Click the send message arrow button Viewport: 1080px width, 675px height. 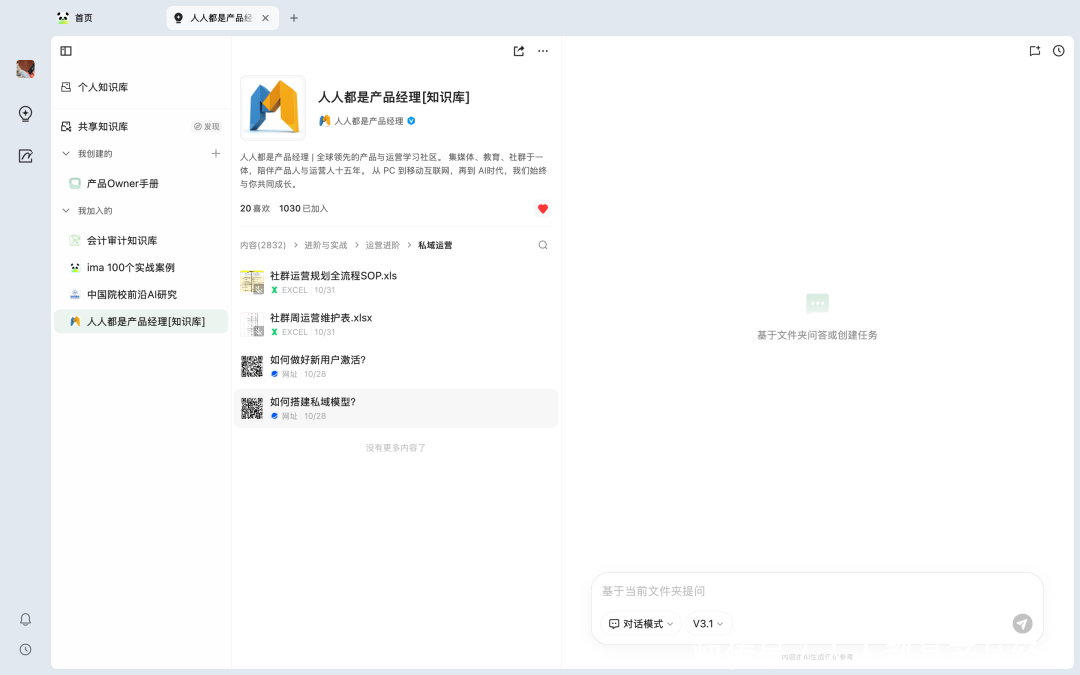(x=1022, y=623)
